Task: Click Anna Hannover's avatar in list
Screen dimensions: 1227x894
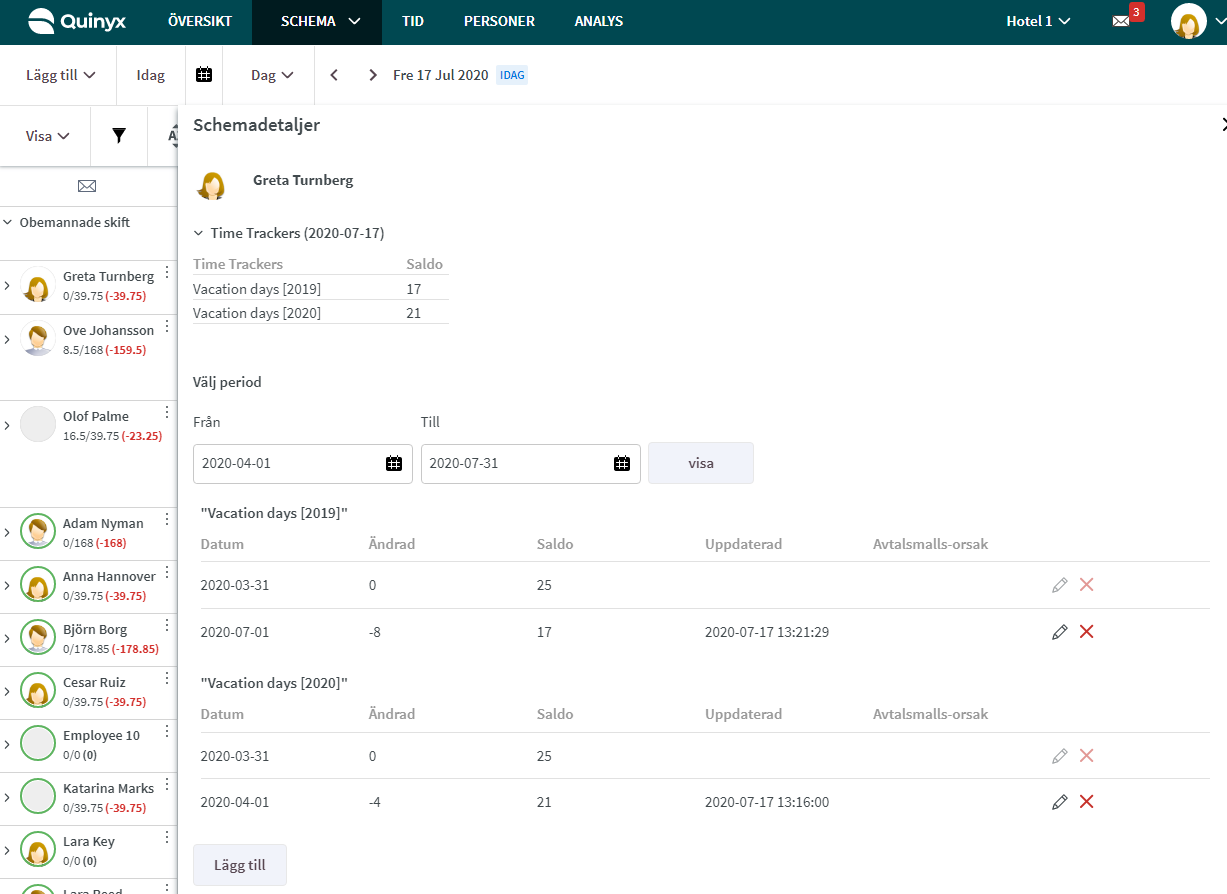Action: coord(38,585)
